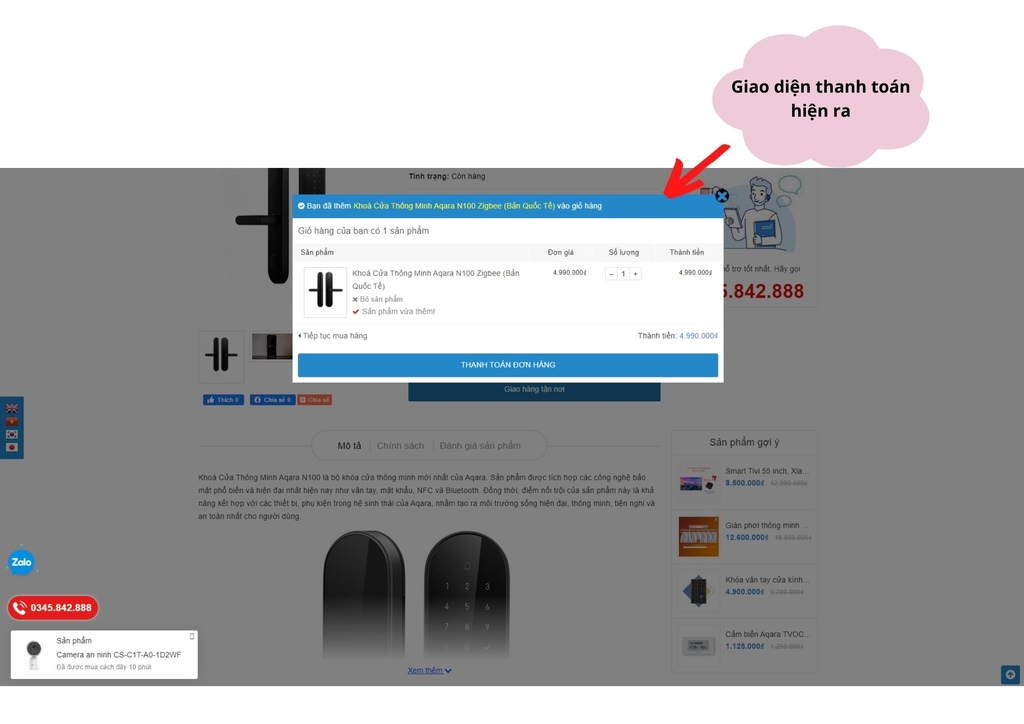Viewport: 1024px width, 724px height.
Task: Click cart item name Khoá Cửa Thông Minh Aqara N100
Action: point(436,279)
